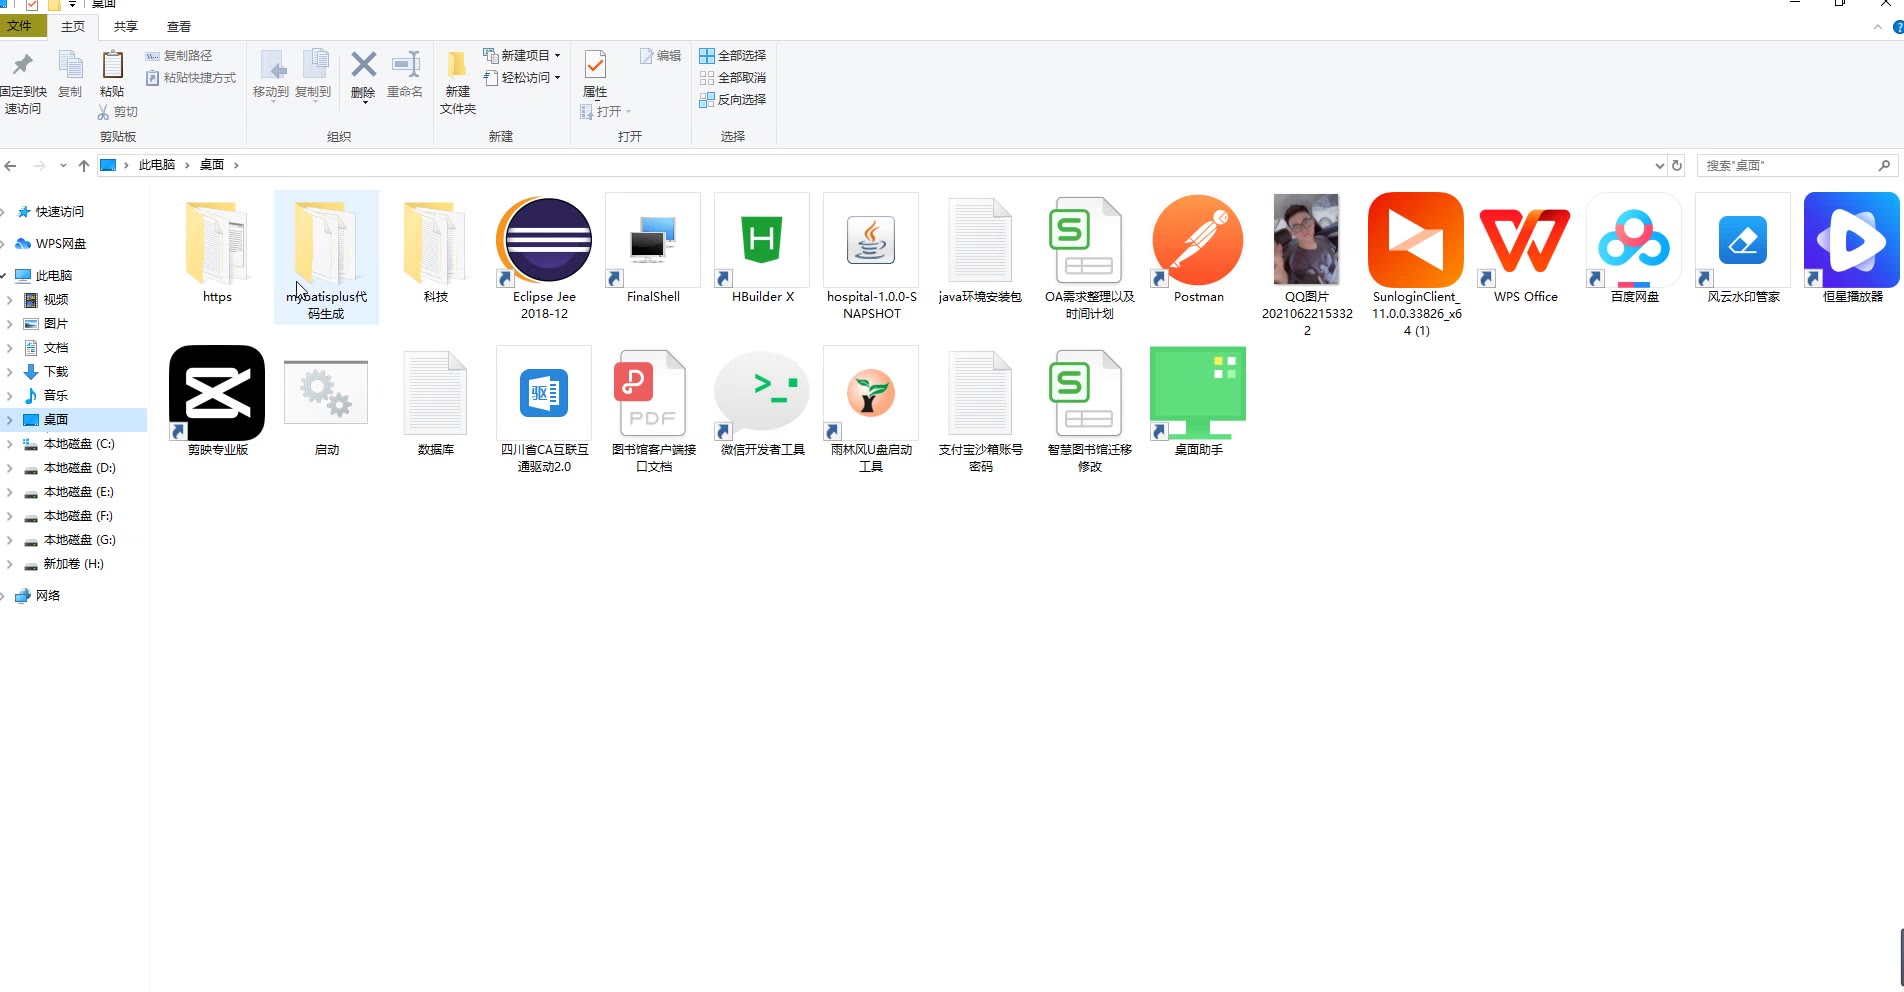Click 此电脑 in the address breadcrumb
The height and width of the screenshot is (992, 1904).
coord(157,165)
